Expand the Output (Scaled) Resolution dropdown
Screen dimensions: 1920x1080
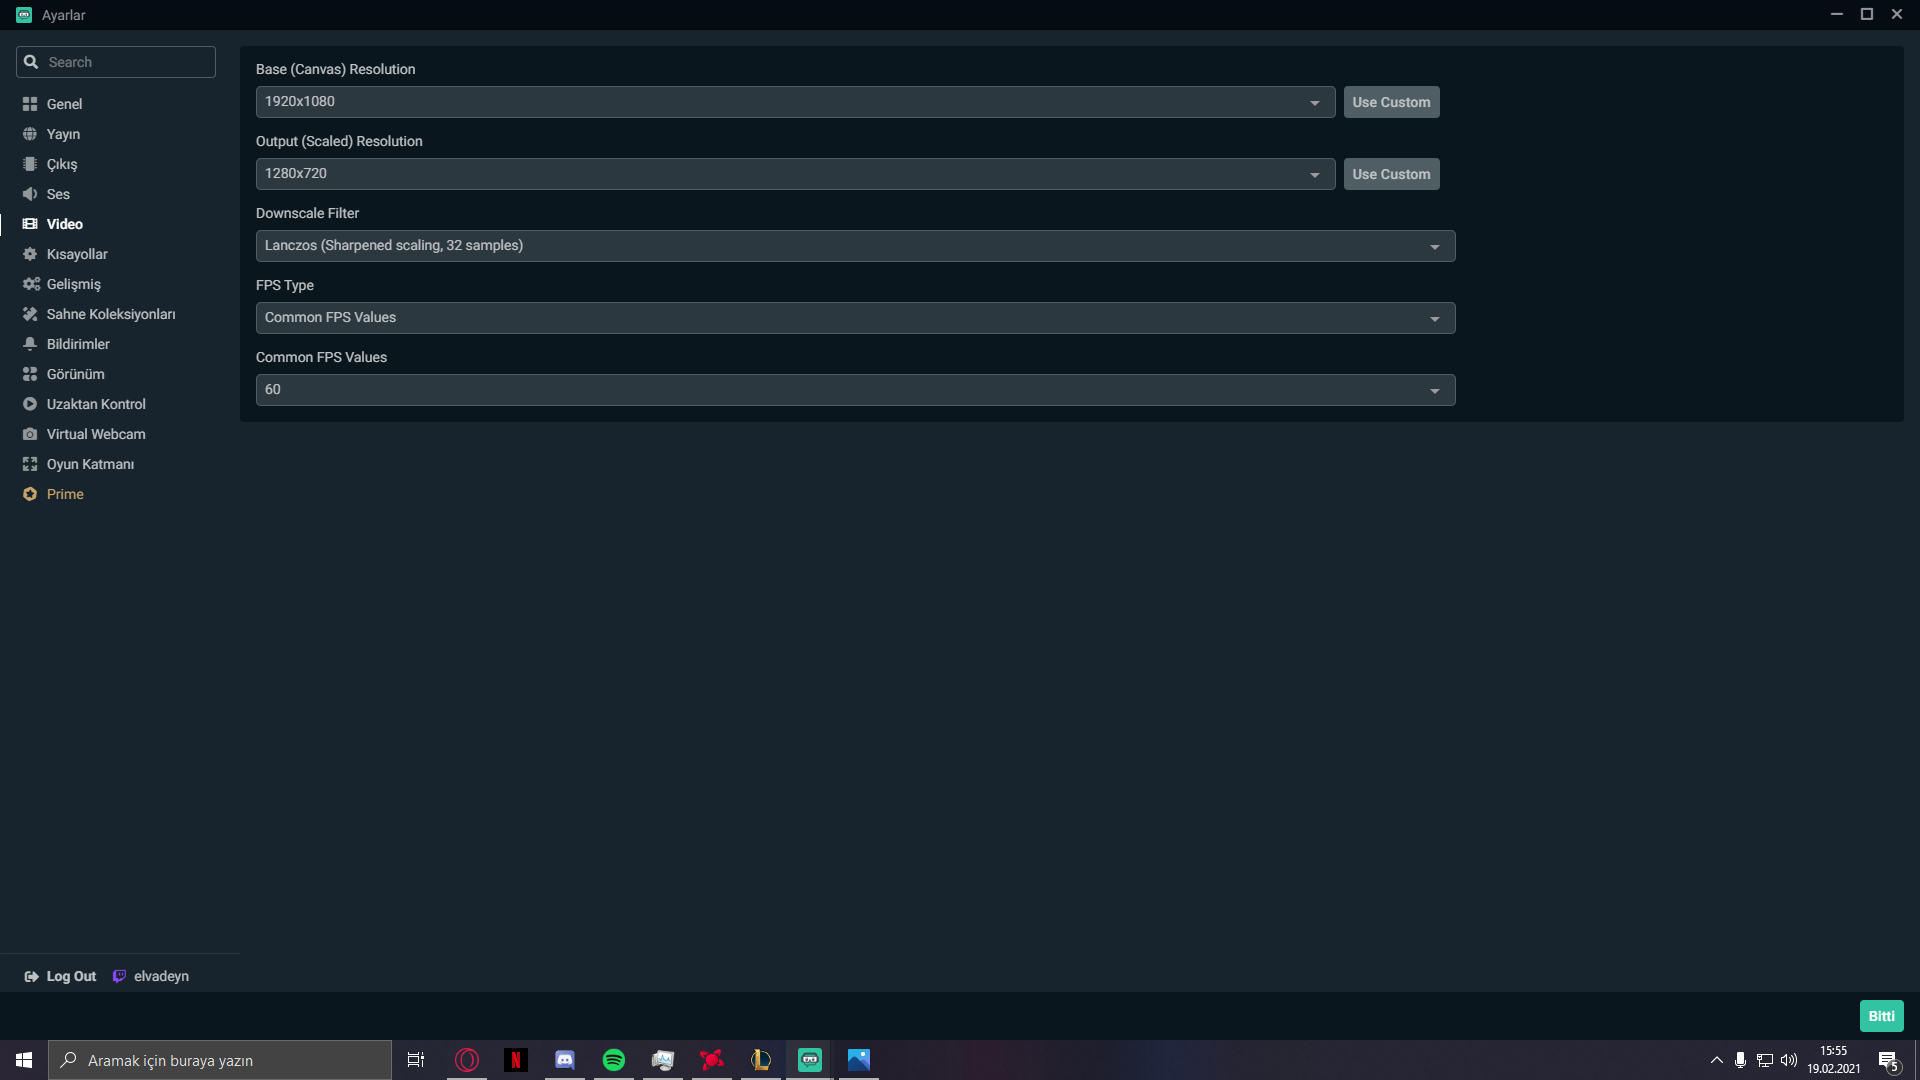795,174
